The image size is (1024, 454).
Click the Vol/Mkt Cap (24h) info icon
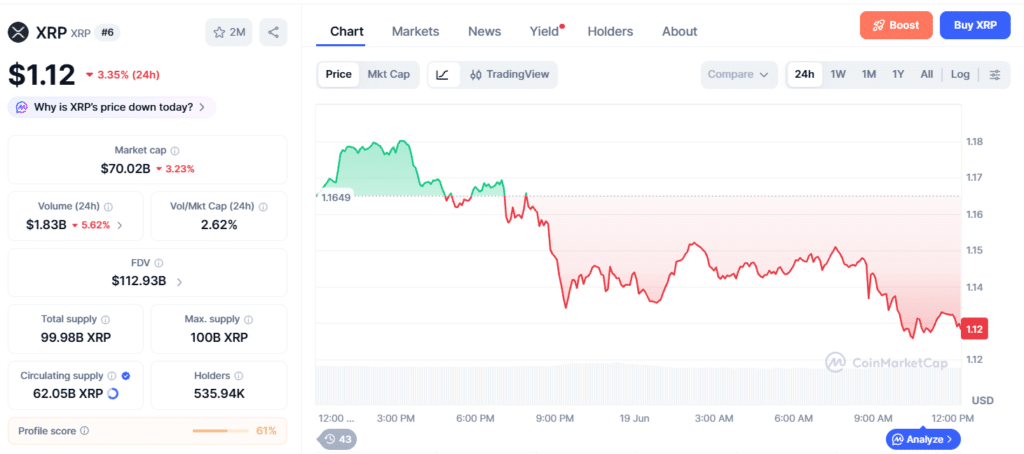(x=263, y=206)
